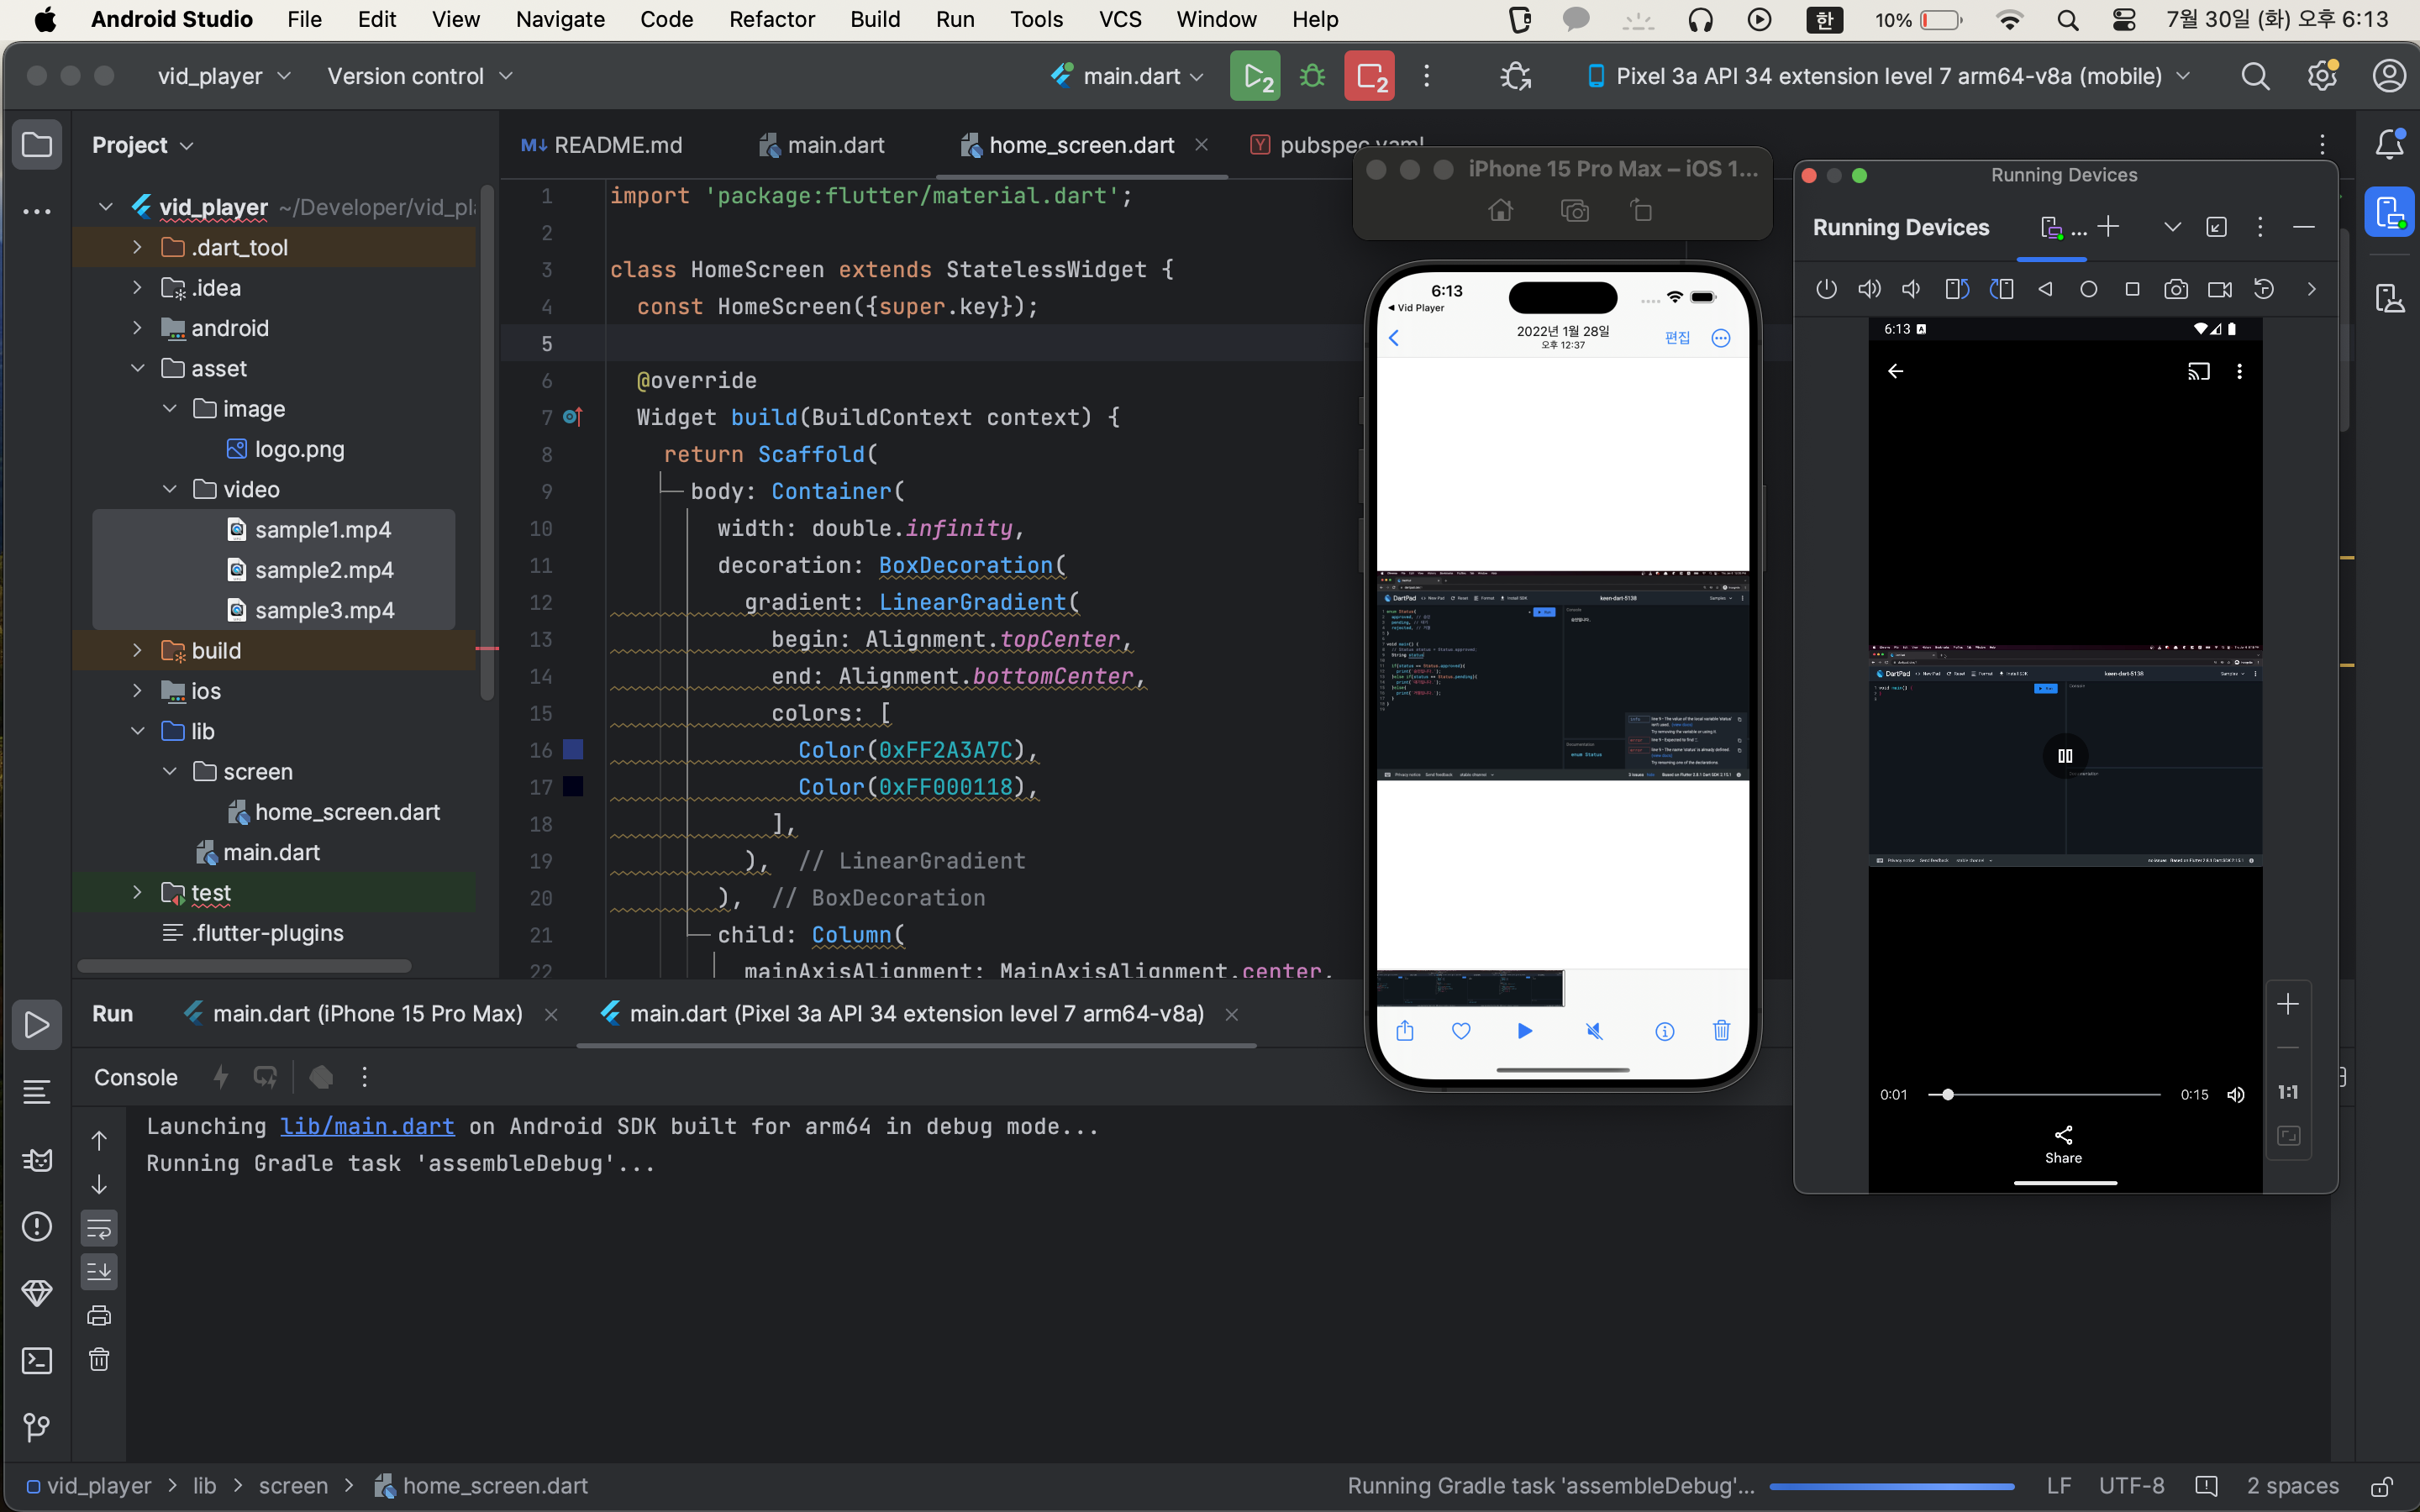Image resolution: width=2420 pixels, height=1512 pixels.
Task: Toggle mute on the iPhone video player
Action: coord(1594,1031)
